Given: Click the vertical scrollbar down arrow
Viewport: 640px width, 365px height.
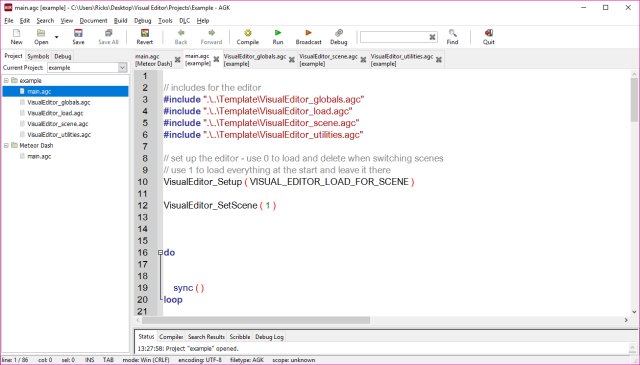Looking at the screenshot, I should [634, 312].
